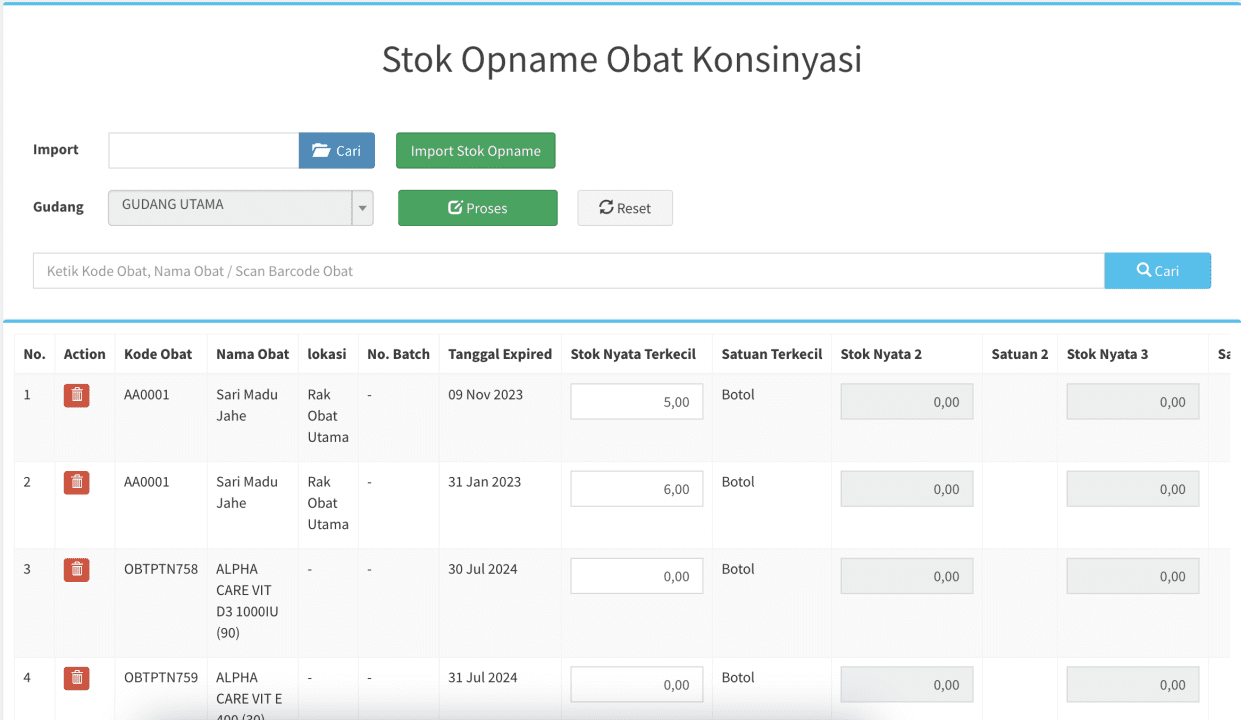Select Rak Obat Utama location in row 2

pos(328,503)
